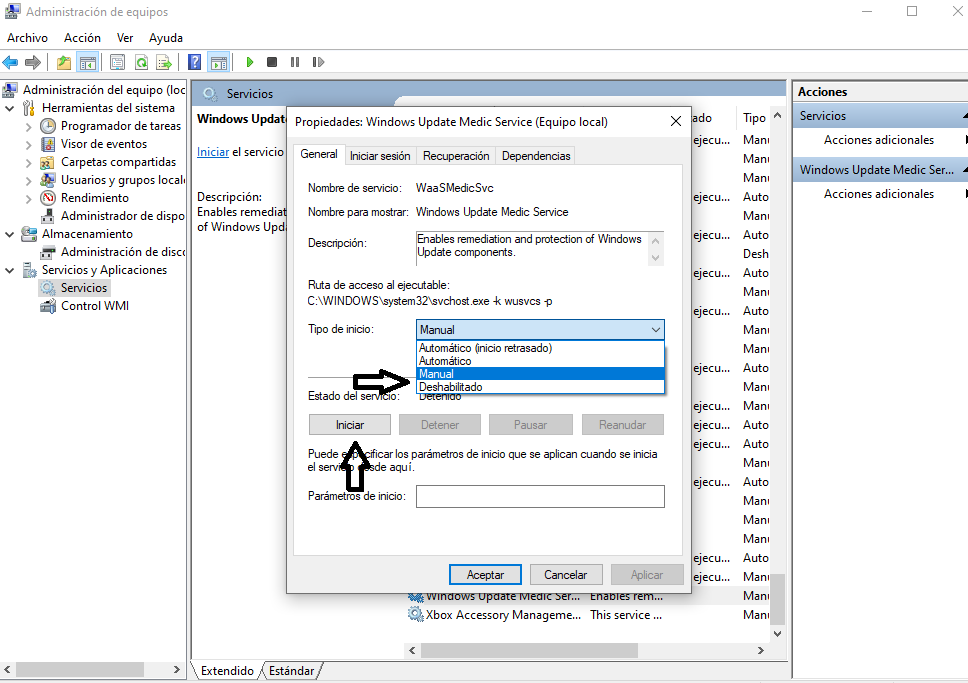
Task: Click the Stop service square icon
Action: (x=272, y=62)
